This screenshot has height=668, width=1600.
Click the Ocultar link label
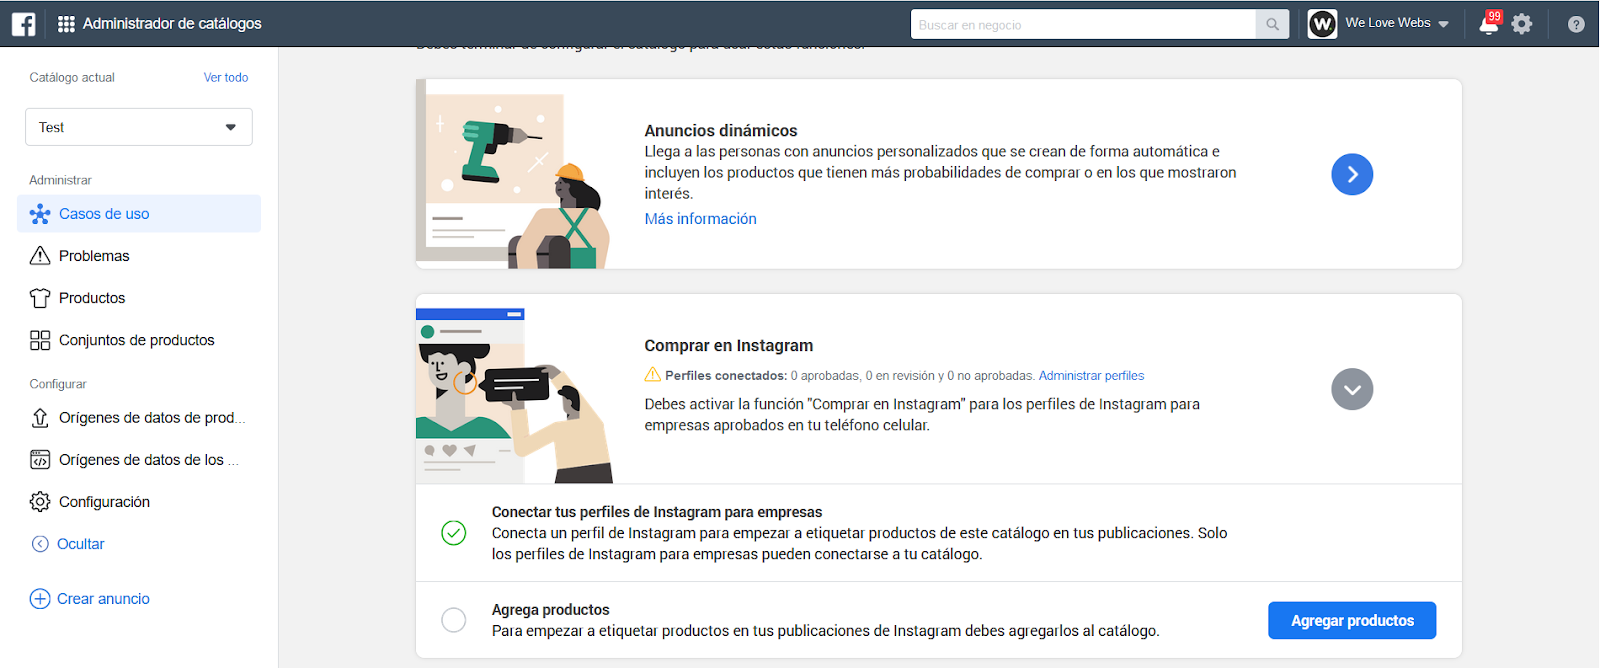pos(81,544)
